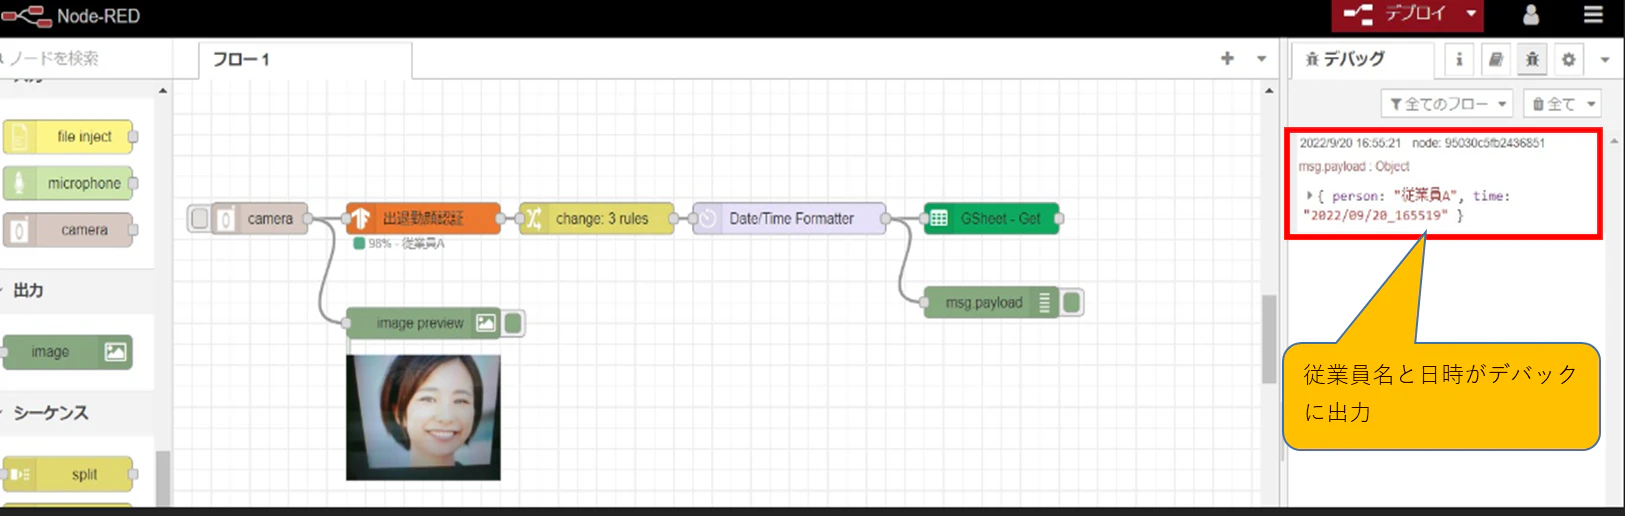Click the GSheet - Get output port
The image size is (1625, 516).
(1059, 218)
